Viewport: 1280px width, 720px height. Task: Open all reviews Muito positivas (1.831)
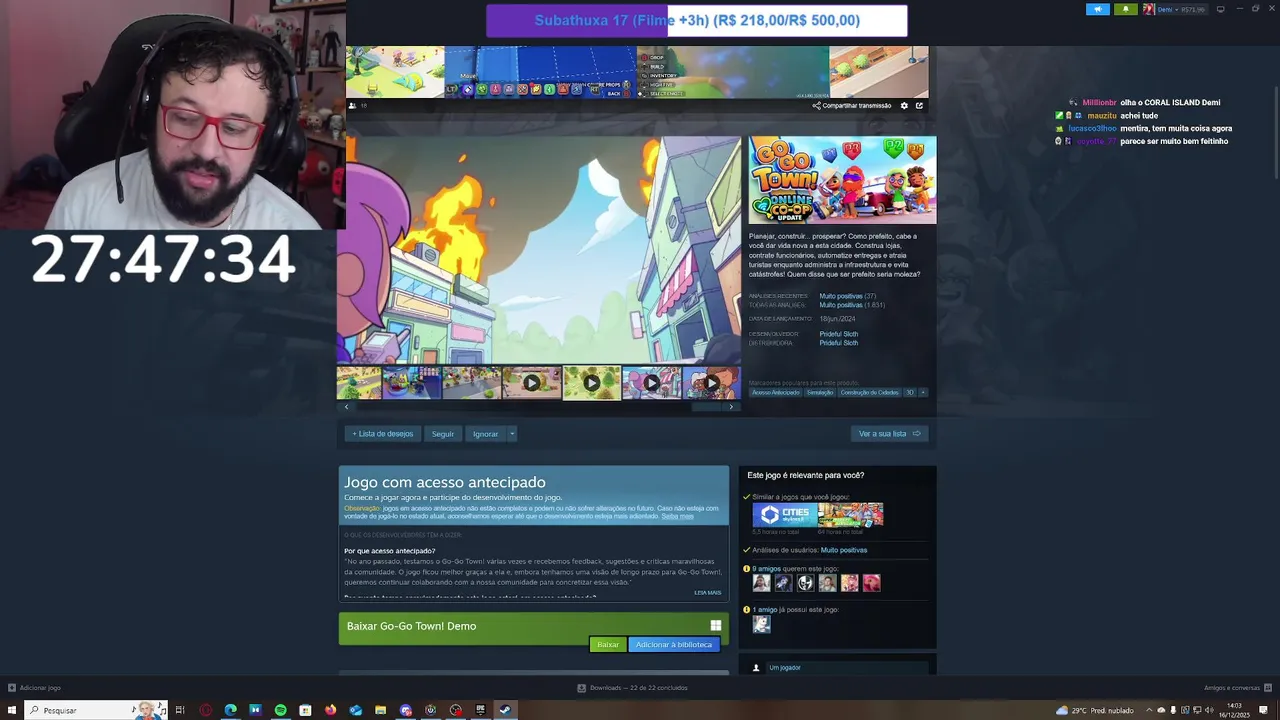(851, 305)
